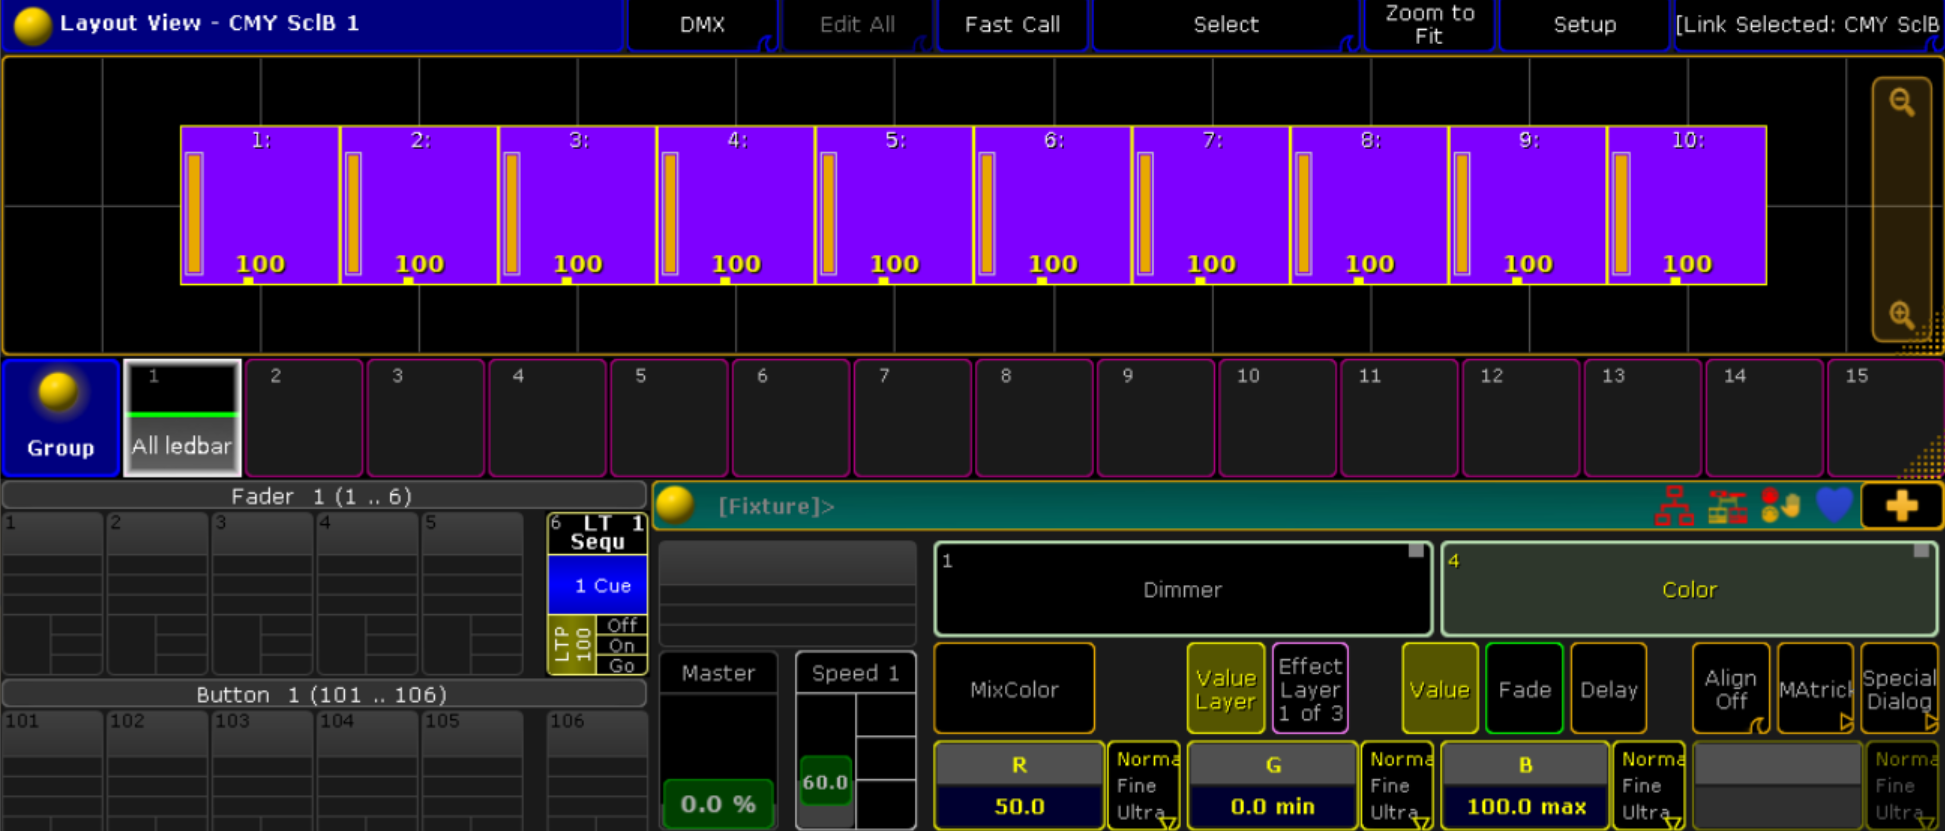
Task: Toggle Effect Layer 1 of 3
Action: (1310, 689)
